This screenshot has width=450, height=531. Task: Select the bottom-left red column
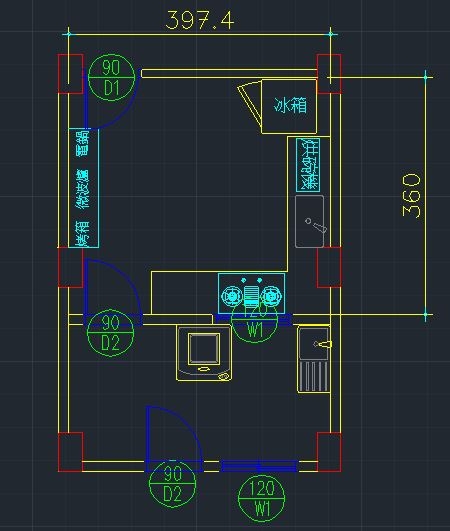click(70, 452)
